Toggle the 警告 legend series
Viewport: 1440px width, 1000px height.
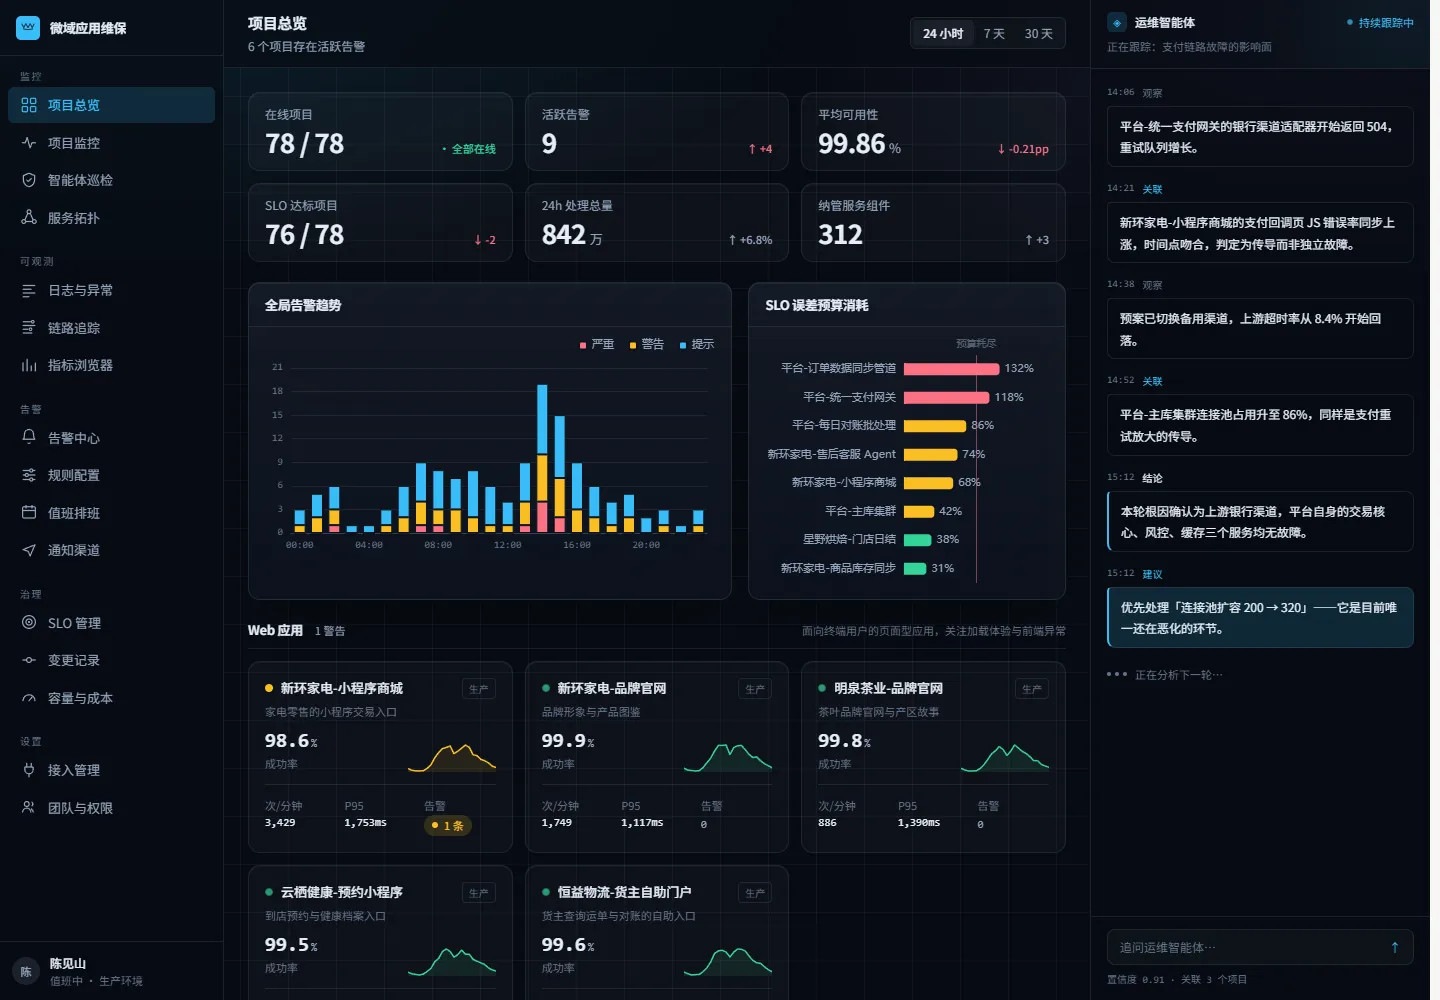[647, 344]
